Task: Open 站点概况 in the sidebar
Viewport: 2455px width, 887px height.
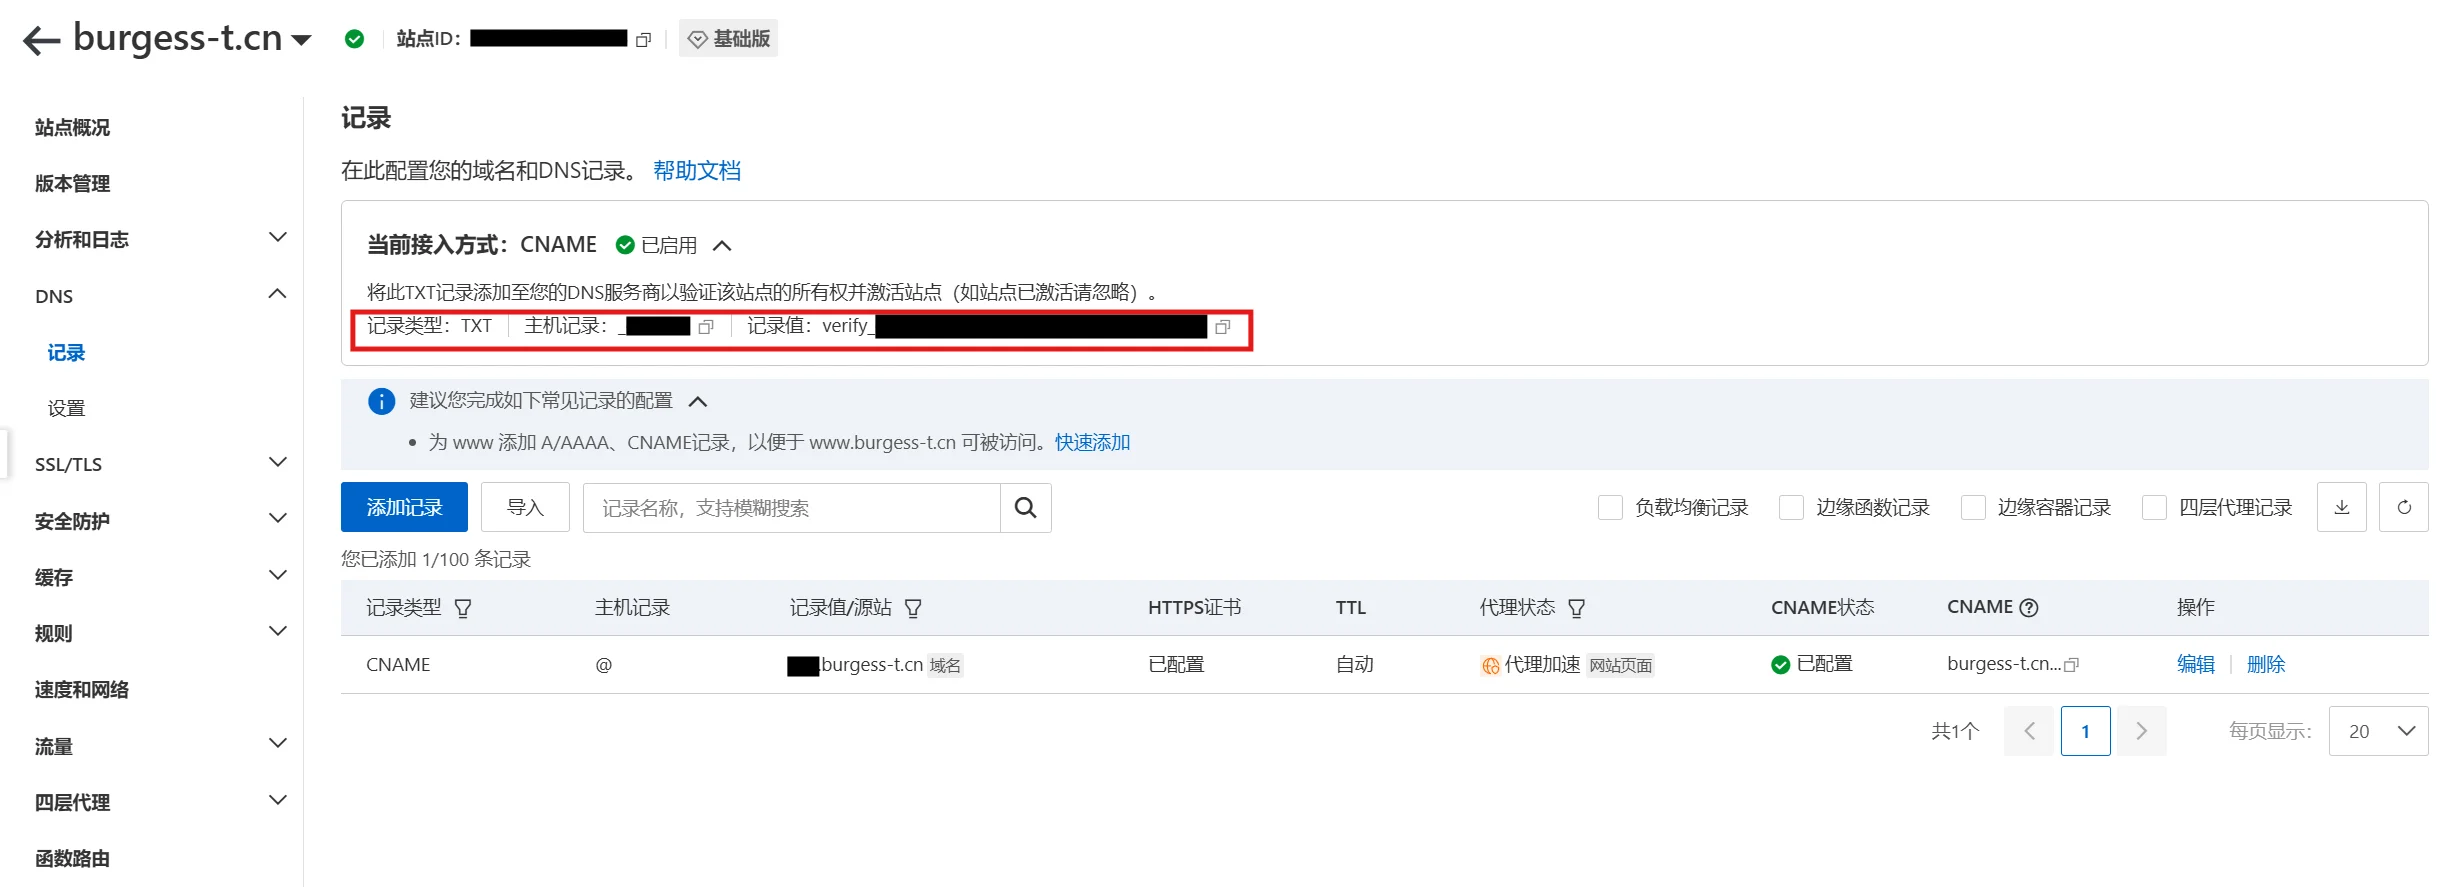Action: 72,127
